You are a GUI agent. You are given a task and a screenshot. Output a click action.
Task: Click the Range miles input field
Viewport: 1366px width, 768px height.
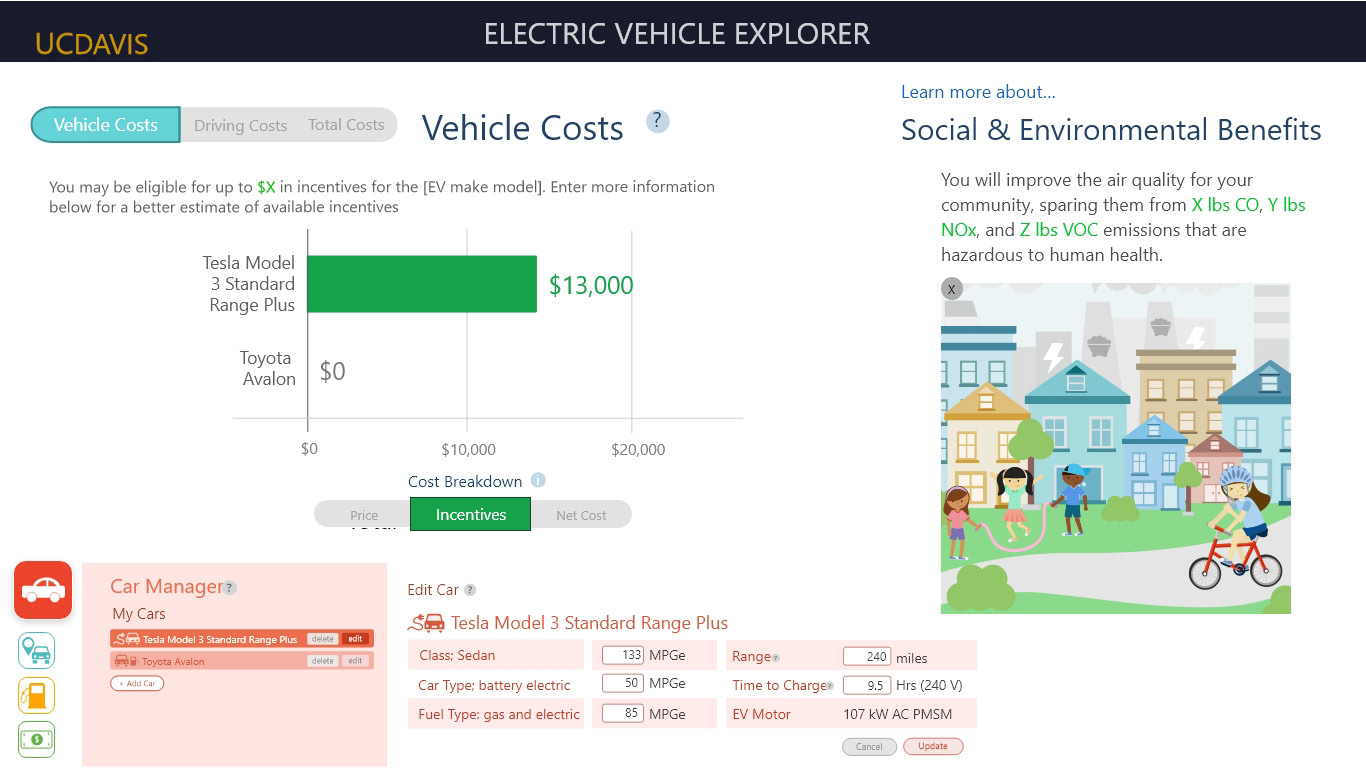[866, 657]
